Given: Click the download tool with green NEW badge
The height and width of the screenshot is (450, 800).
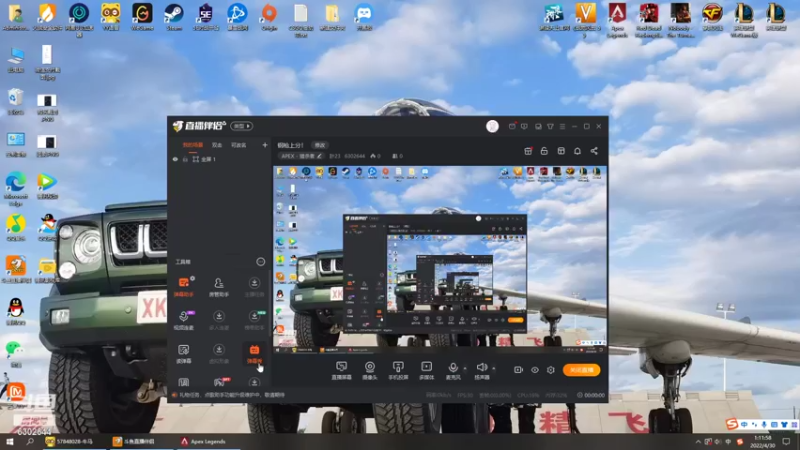Looking at the screenshot, I should (x=254, y=319).
